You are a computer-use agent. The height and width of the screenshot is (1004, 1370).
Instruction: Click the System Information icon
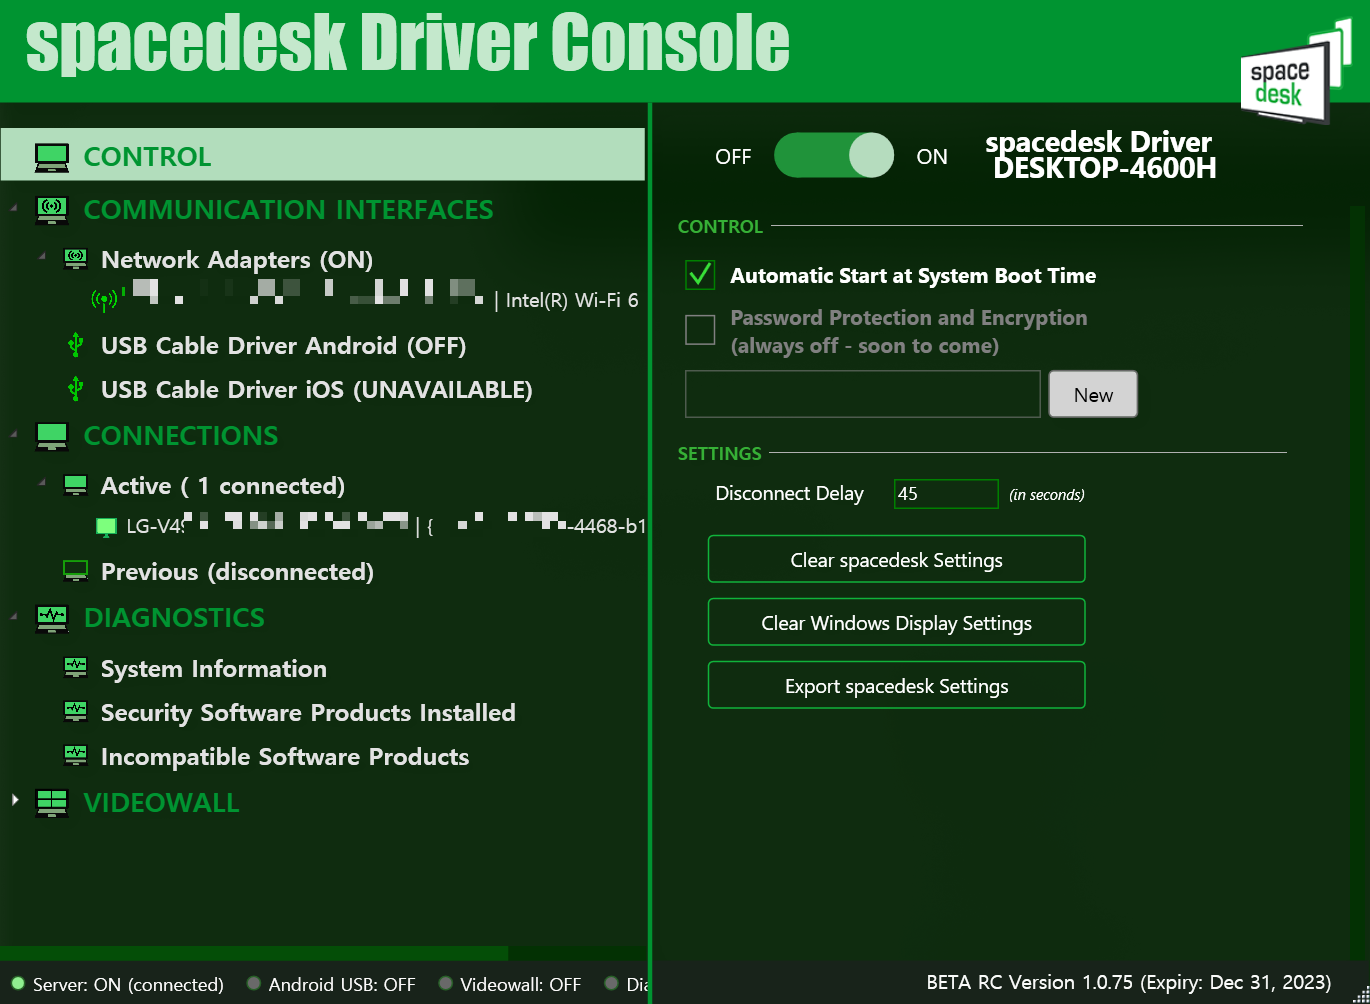pos(75,667)
